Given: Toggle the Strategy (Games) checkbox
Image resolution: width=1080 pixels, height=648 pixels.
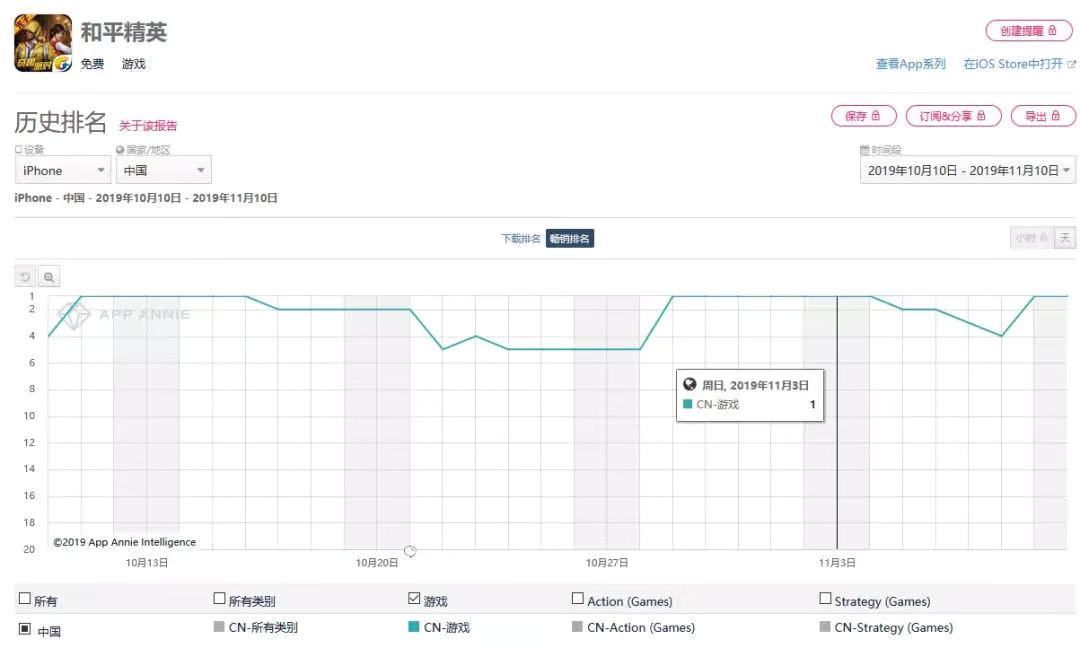Looking at the screenshot, I should click(x=825, y=598).
